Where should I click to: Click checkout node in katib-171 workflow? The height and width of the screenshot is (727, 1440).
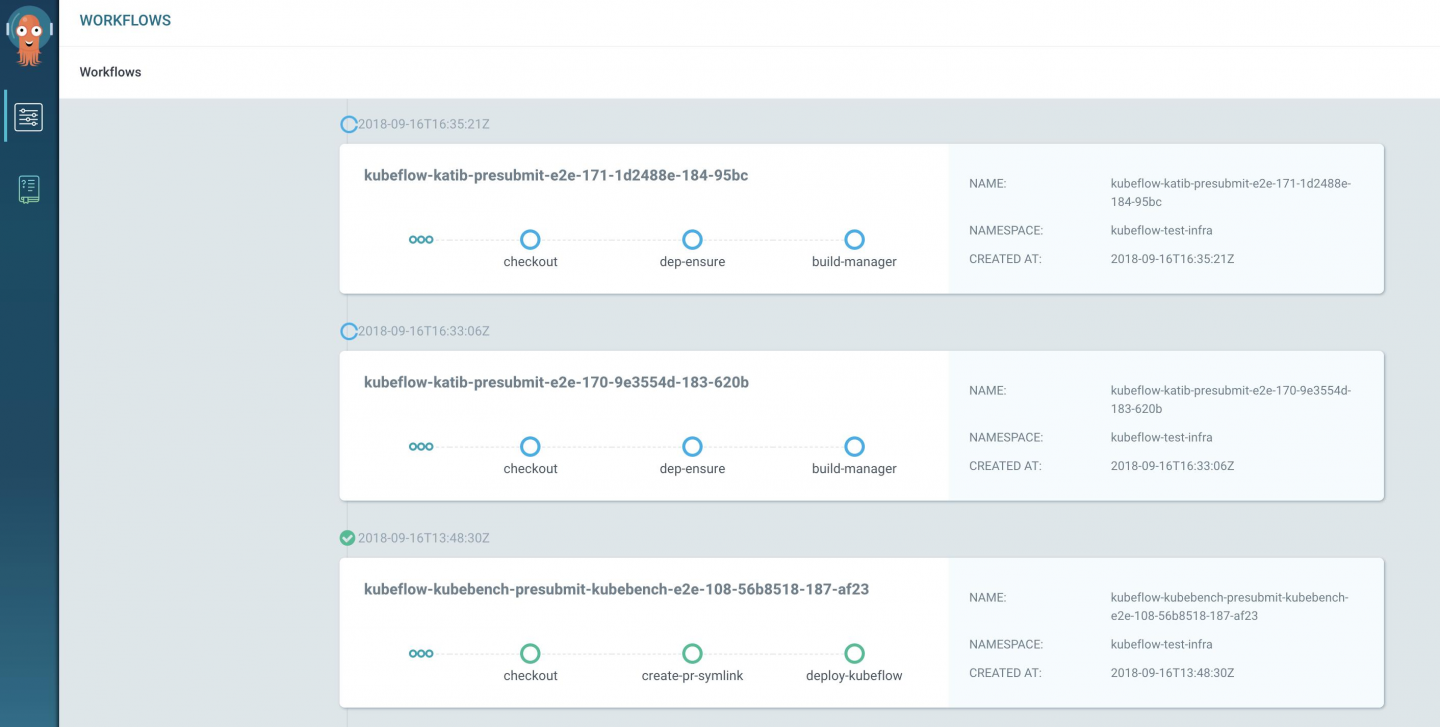pyautogui.click(x=530, y=240)
